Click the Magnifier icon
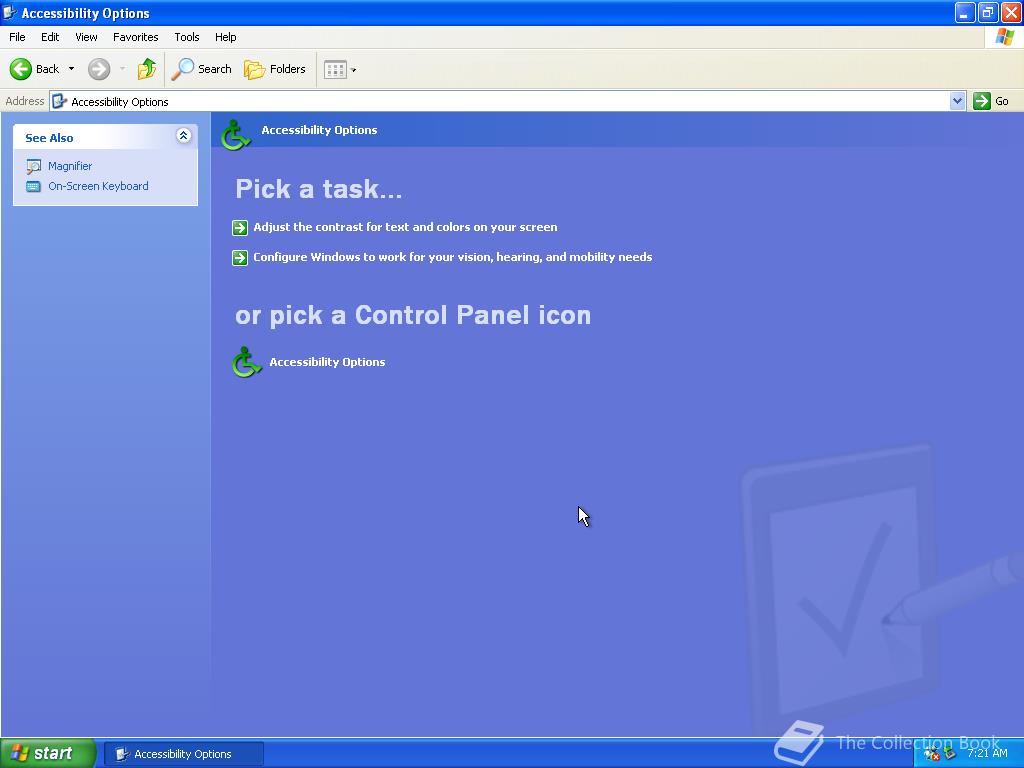The width and height of the screenshot is (1024, 768). click(33, 167)
